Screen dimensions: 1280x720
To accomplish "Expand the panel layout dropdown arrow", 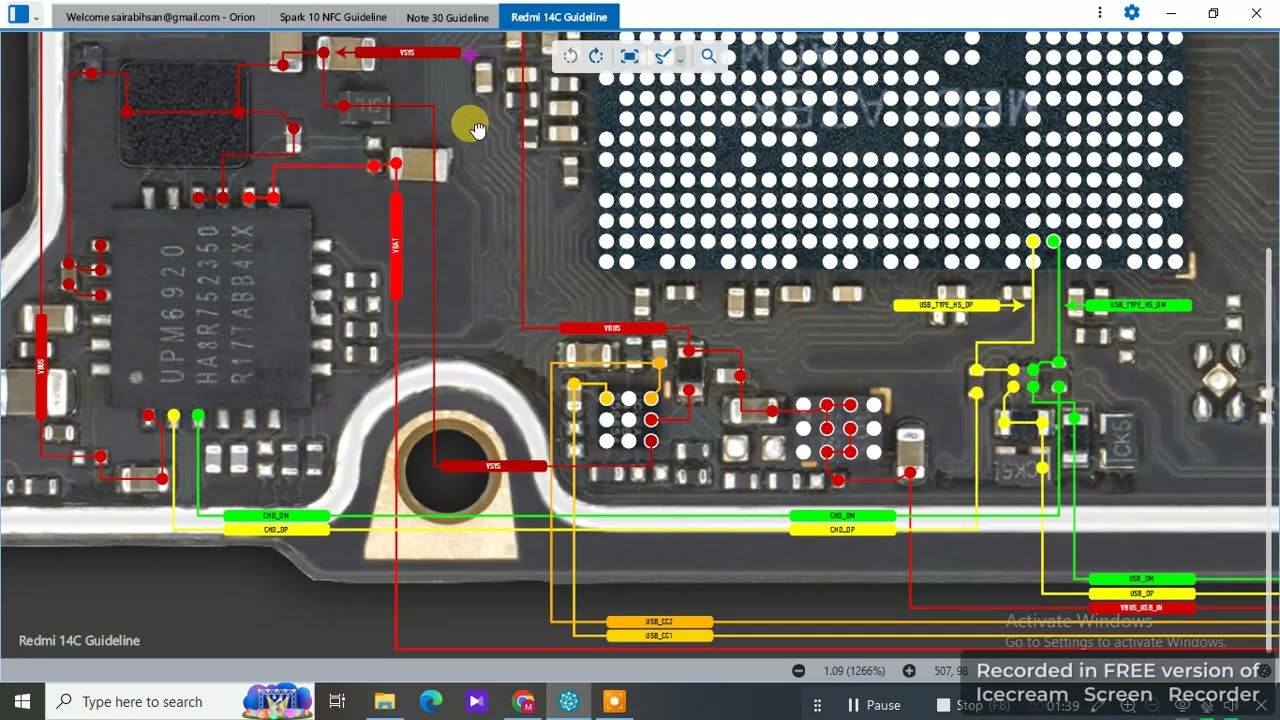I will point(37,17).
